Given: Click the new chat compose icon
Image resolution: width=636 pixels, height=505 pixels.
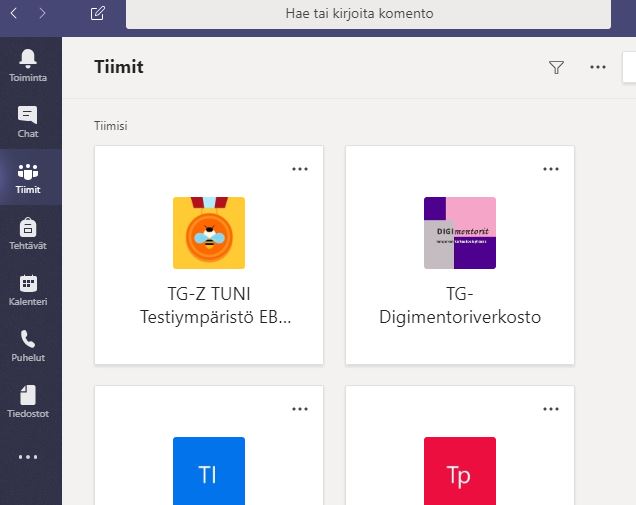Looking at the screenshot, I should pyautogui.click(x=97, y=14).
